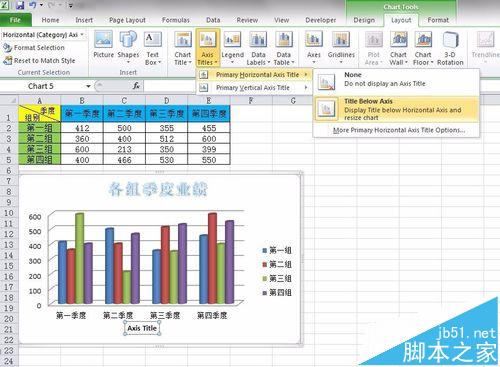
Task: Open Chart Floor options
Action: [x=423, y=47]
